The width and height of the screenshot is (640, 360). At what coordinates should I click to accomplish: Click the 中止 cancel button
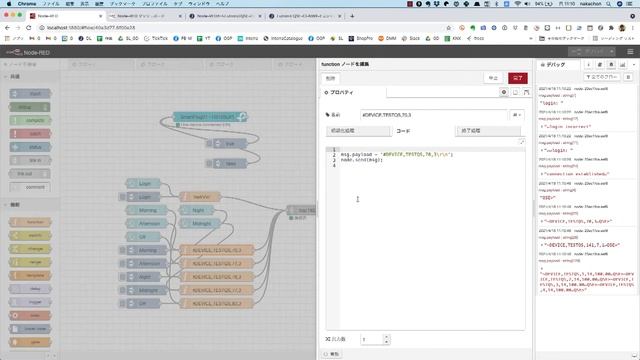(493, 78)
